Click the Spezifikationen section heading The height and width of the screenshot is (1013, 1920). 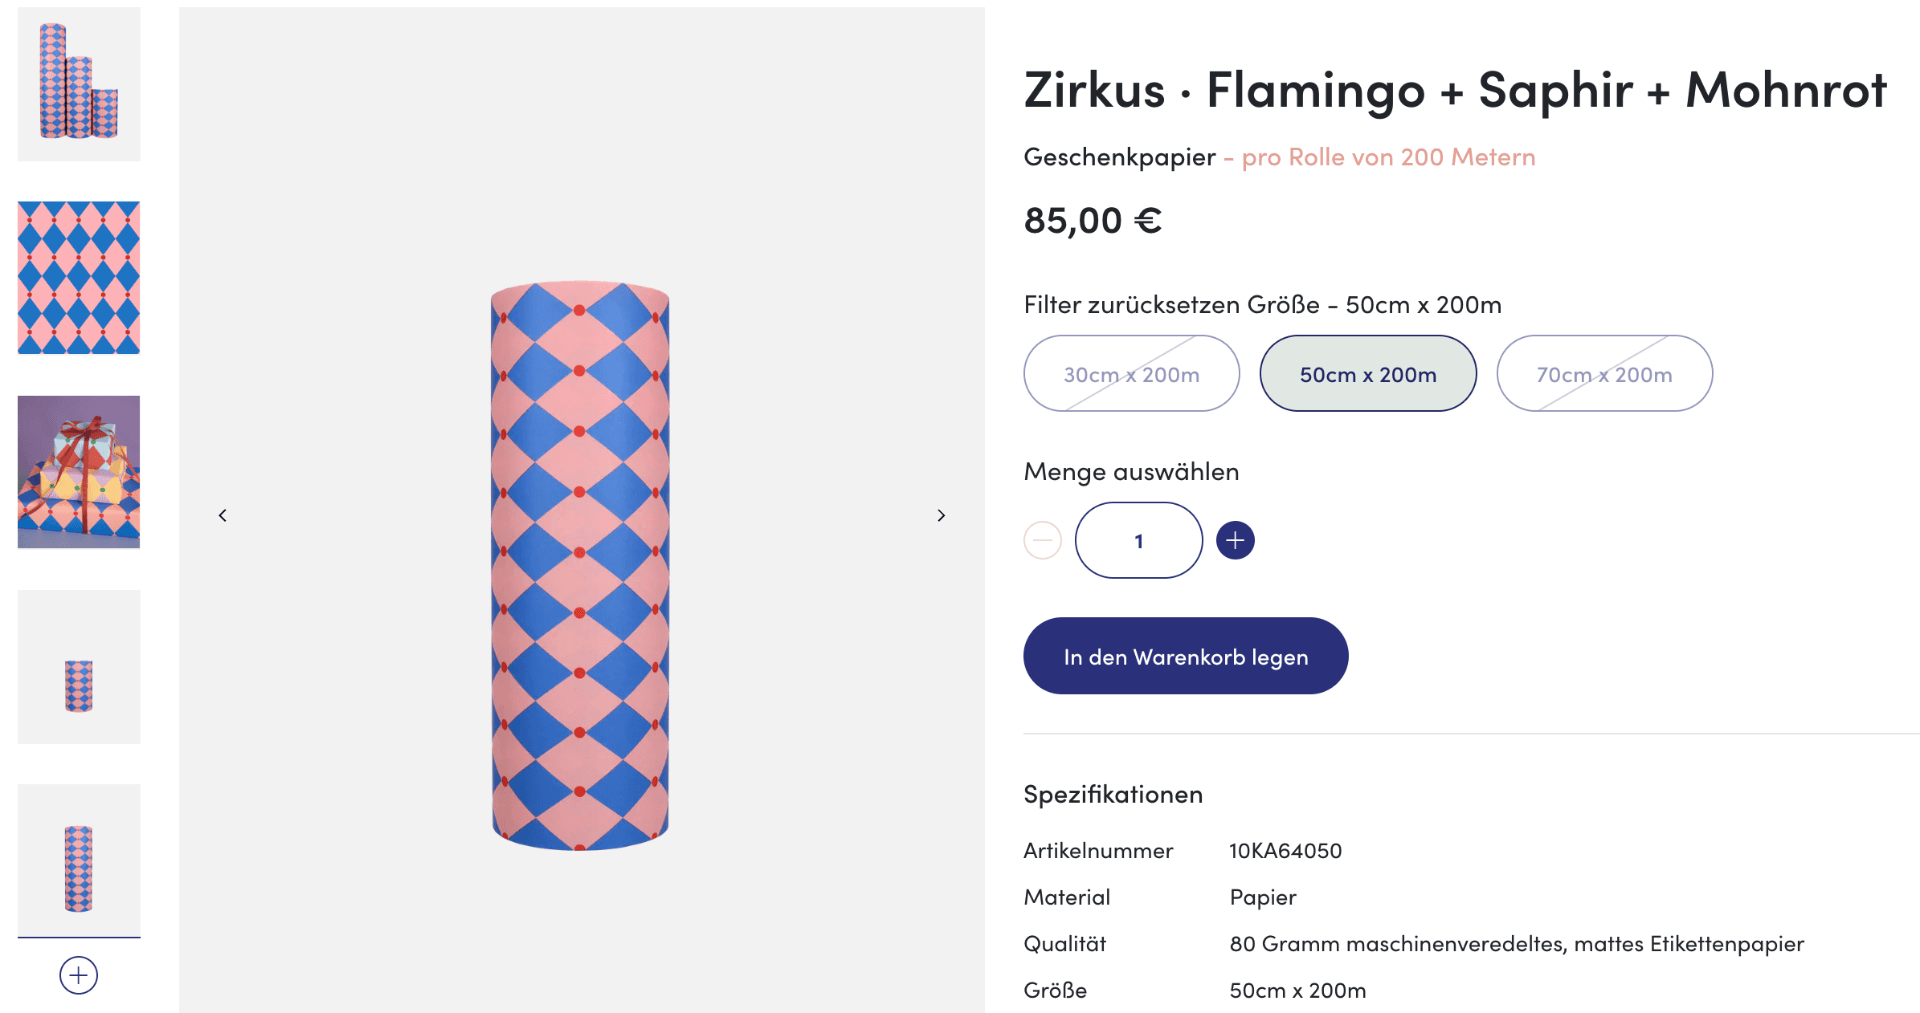1113,794
